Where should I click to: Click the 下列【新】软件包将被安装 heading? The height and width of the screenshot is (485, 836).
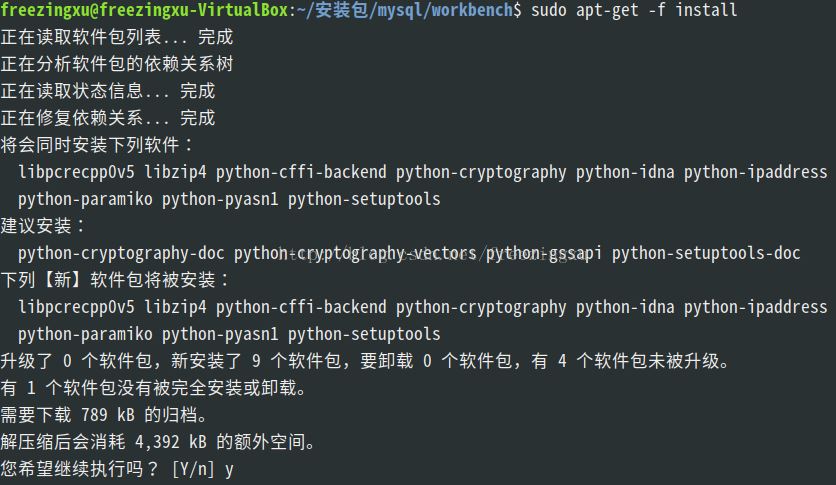tap(116, 280)
